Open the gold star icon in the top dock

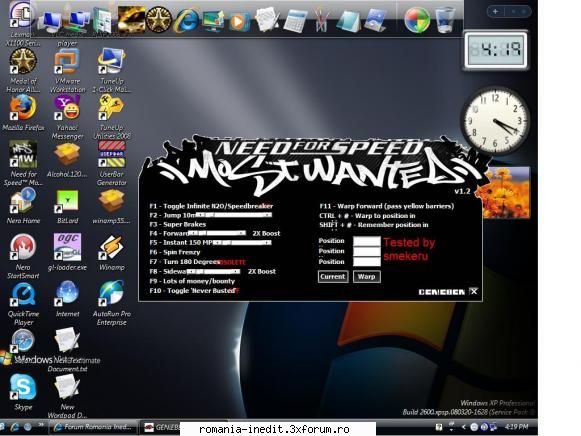[x=159, y=19]
